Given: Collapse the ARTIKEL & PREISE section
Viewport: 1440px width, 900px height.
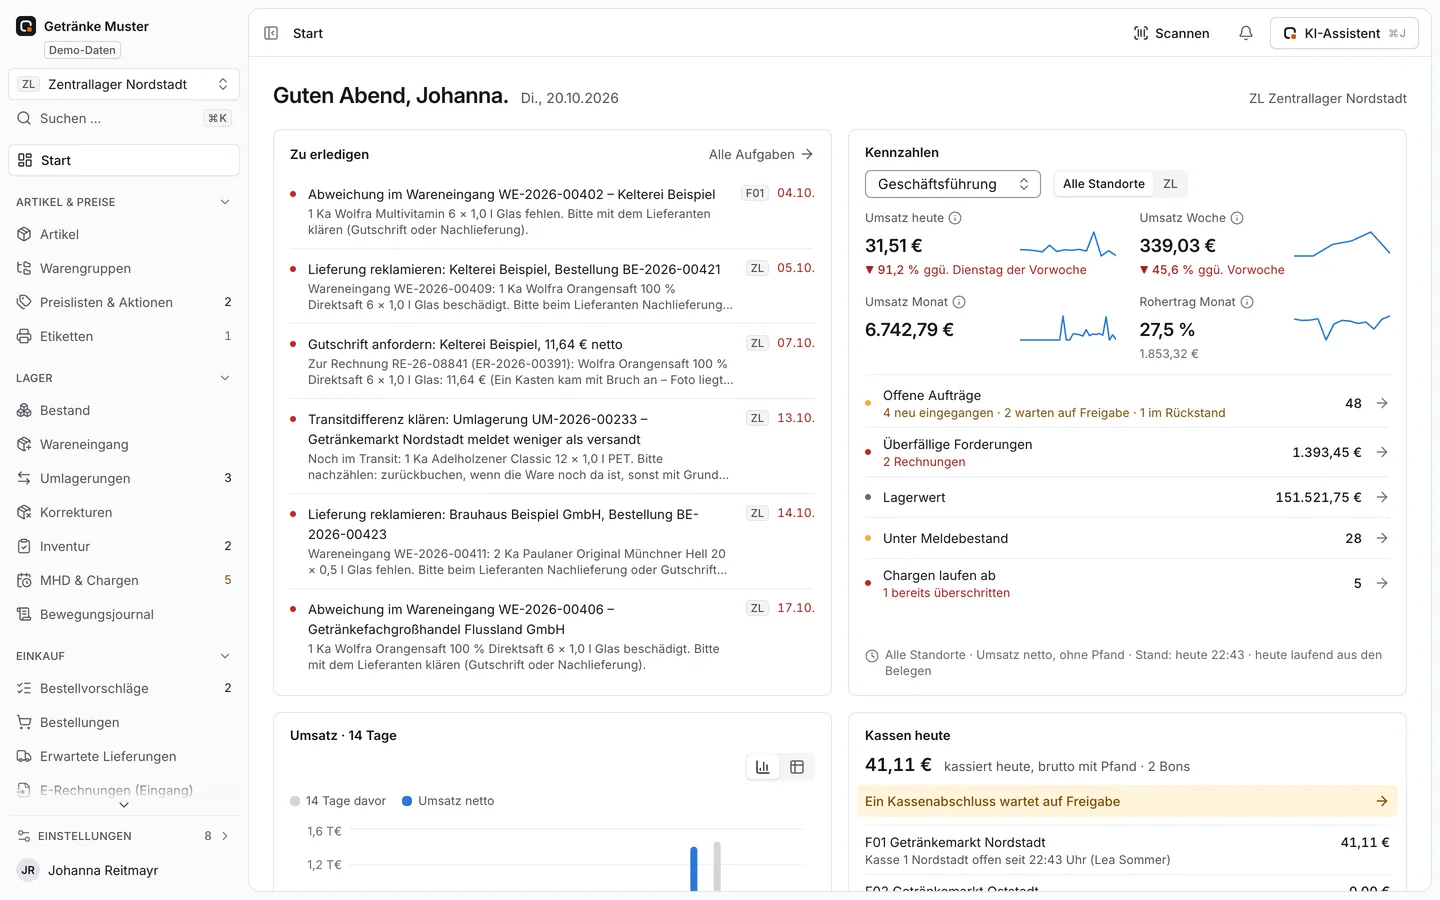Looking at the screenshot, I should point(225,202).
